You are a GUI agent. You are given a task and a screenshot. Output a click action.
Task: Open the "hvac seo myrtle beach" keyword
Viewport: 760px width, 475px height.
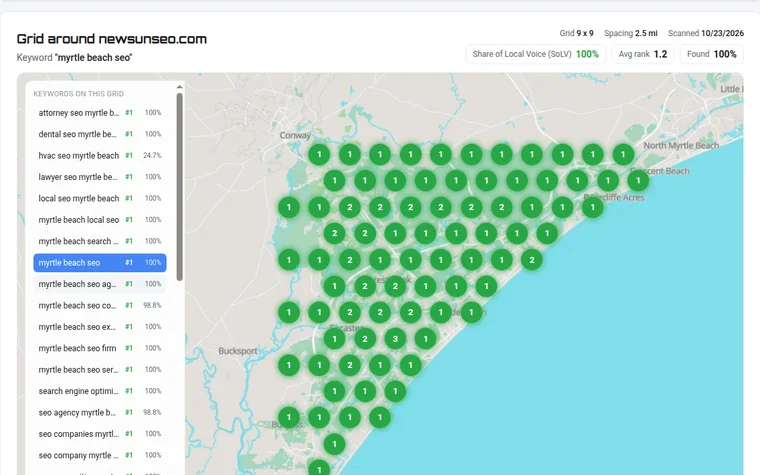[x=100, y=156]
